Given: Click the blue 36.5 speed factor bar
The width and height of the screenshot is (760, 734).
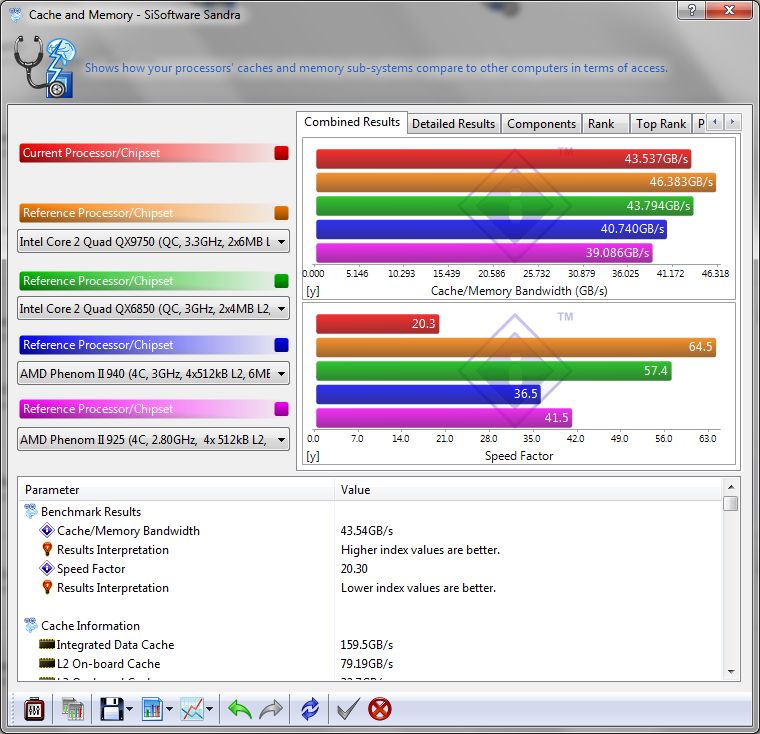Looking at the screenshot, I should [x=428, y=394].
